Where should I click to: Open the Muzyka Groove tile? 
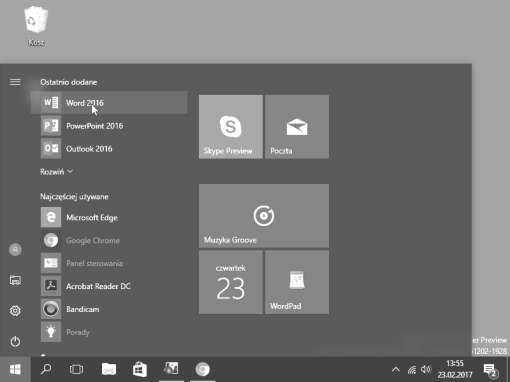click(264, 216)
